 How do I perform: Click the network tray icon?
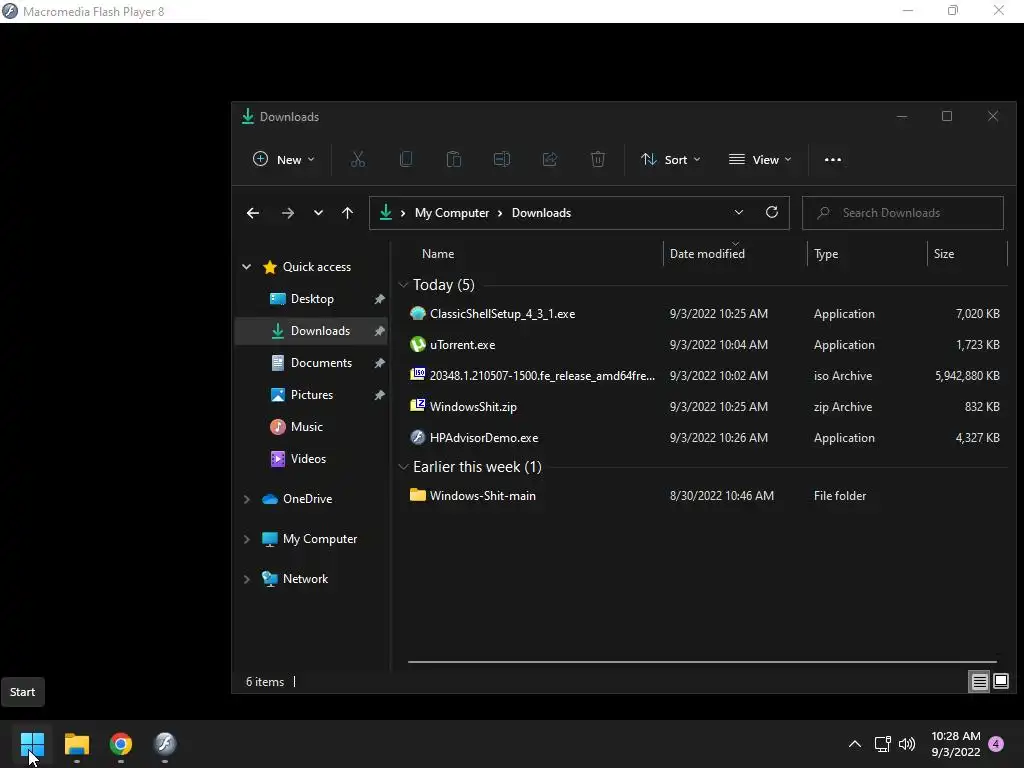(x=882, y=744)
